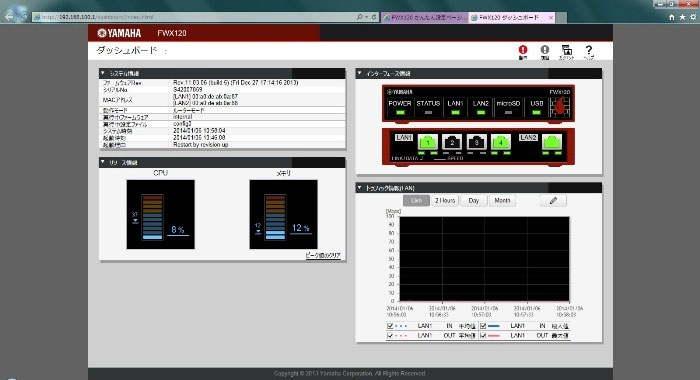Collapse the system information panel
Viewport: 700px width, 380px height.
point(103,73)
